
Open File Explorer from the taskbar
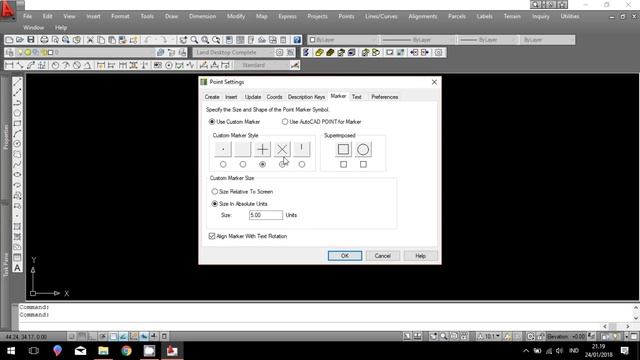[103, 351]
